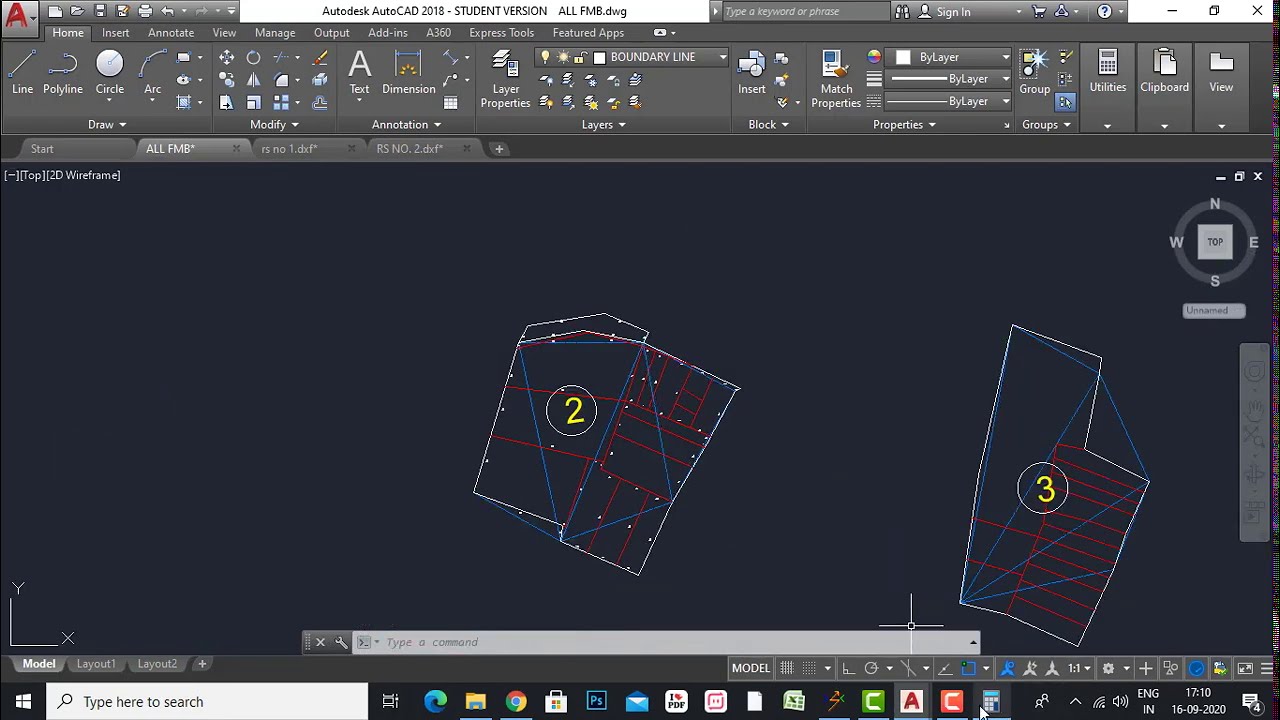This screenshot has height=720, width=1280.
Task: Toggle annotation visibility in status bar
Action: coord(1007,668)
